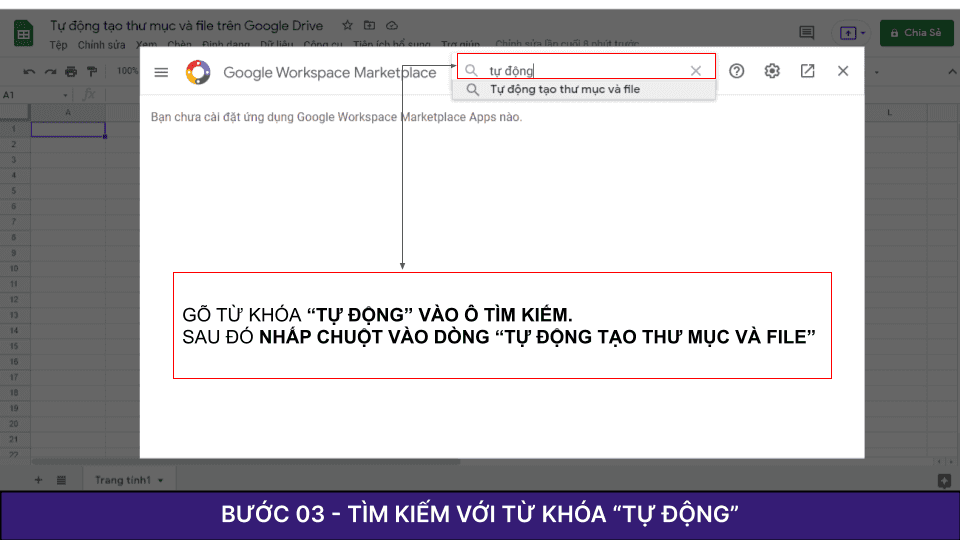Open the comment history icon
Image resolution: width=960 pixels, height=540 pixels.
point(807,33)
